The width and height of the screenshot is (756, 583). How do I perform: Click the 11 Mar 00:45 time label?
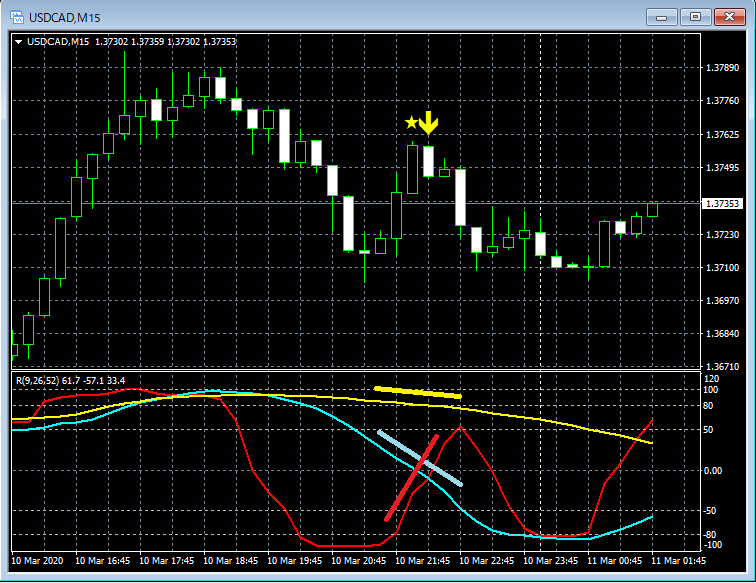point(615,561)
